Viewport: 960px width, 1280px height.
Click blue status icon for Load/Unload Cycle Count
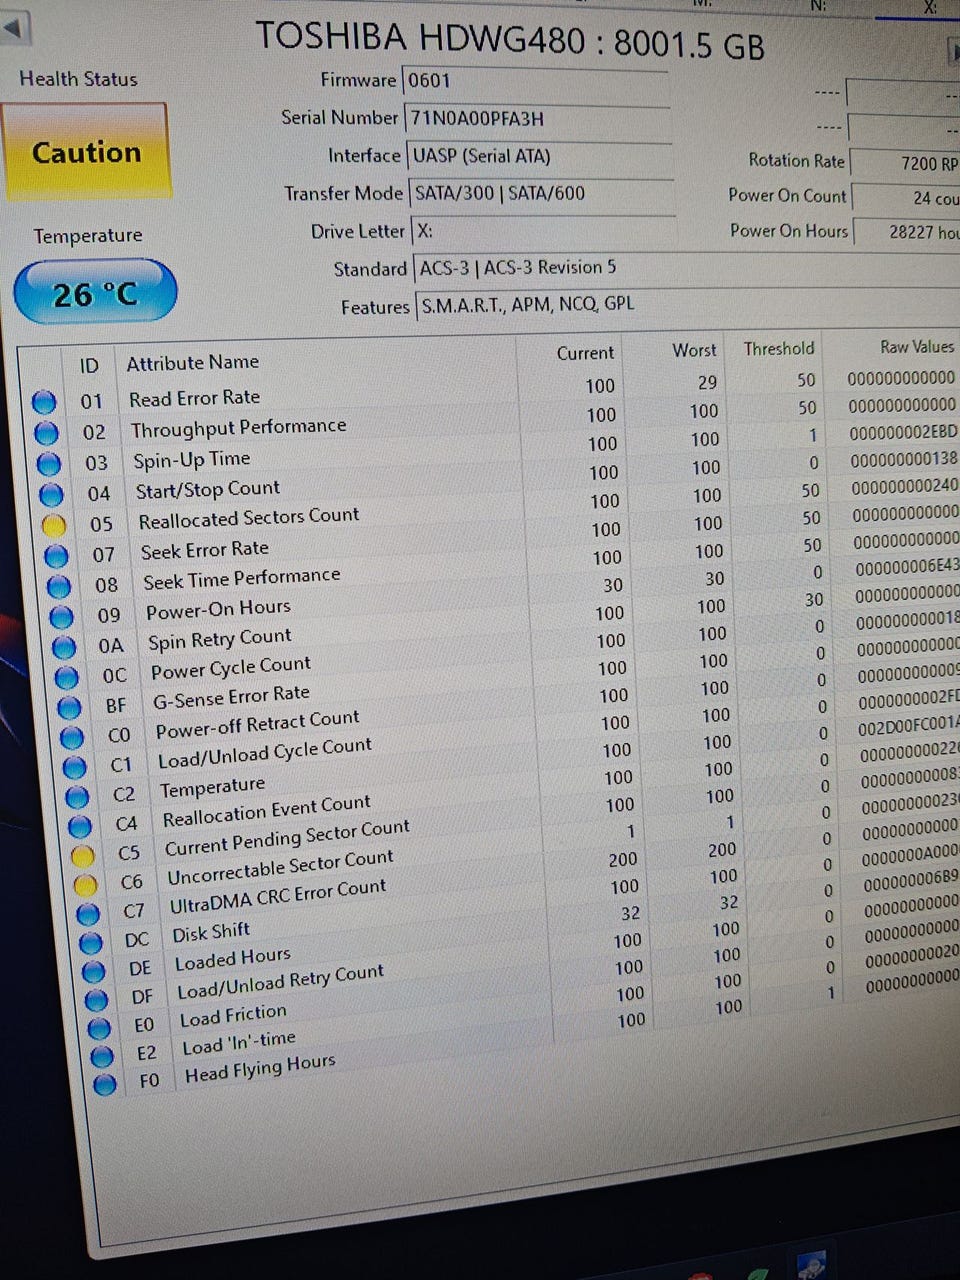coord(75,768)
